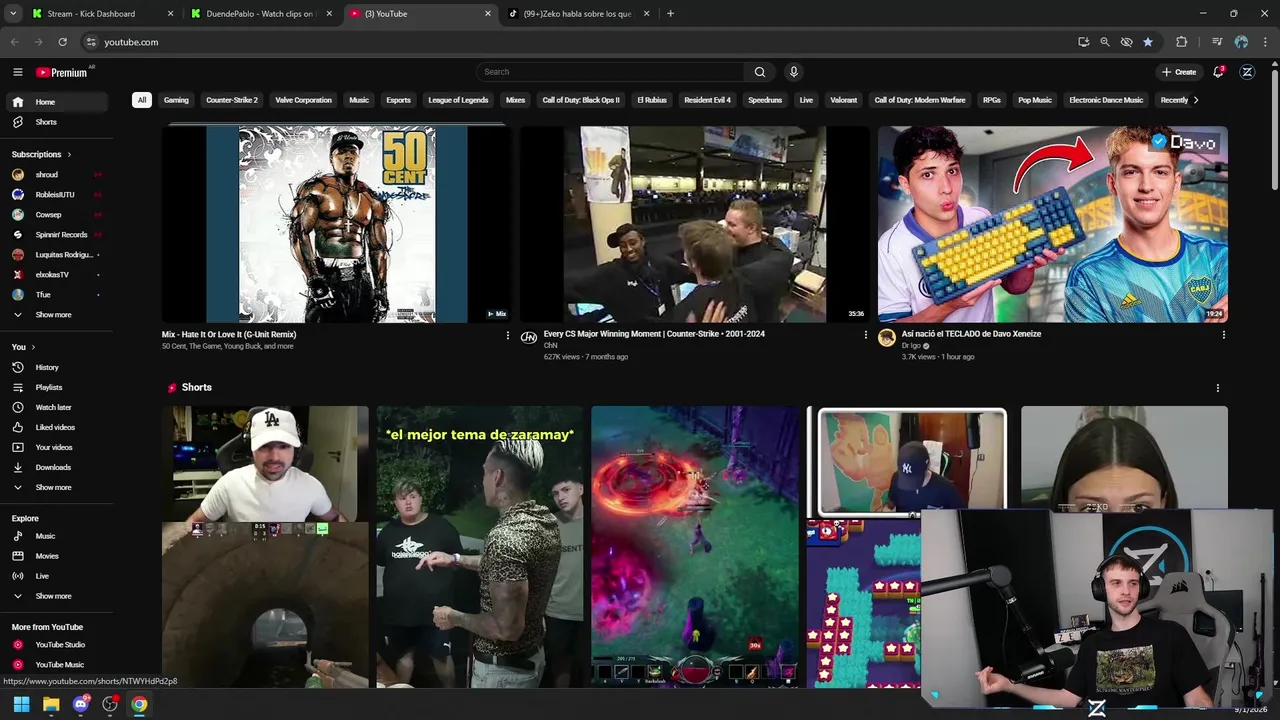The image size is (1280, 720).
Task: Open the el mejor tema de zaramay Short
Action: point(480,546)
